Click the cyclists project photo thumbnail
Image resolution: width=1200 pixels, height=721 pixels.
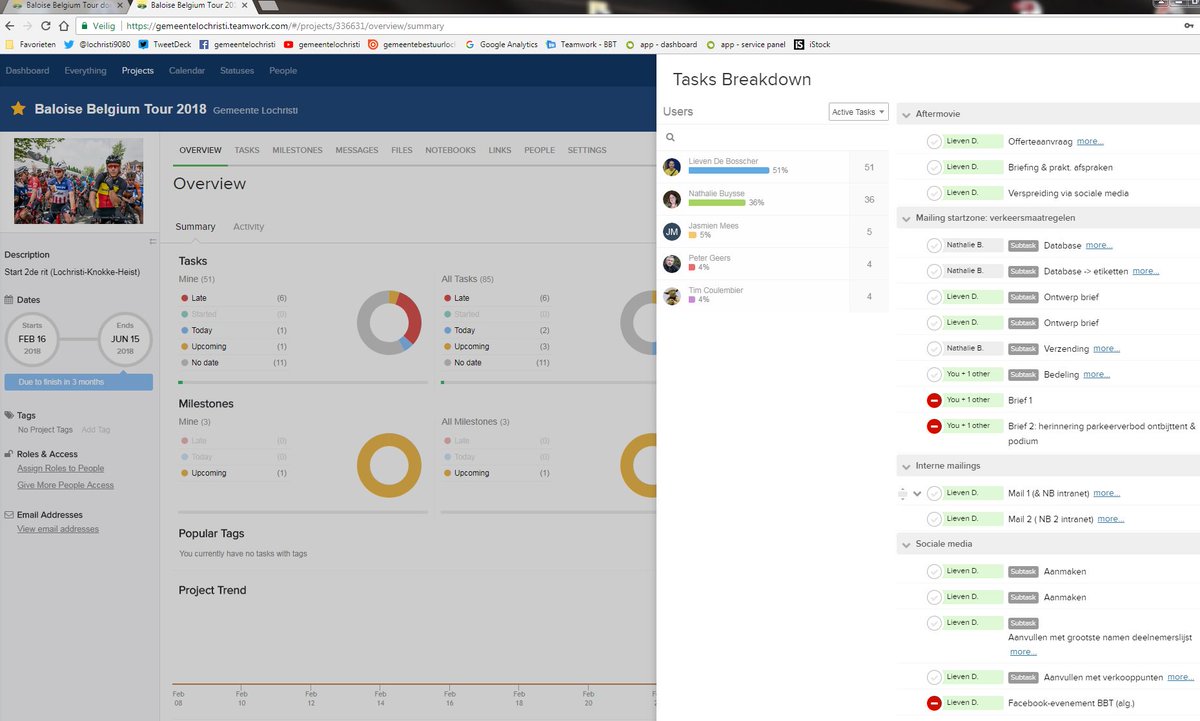tap(79, 181)
